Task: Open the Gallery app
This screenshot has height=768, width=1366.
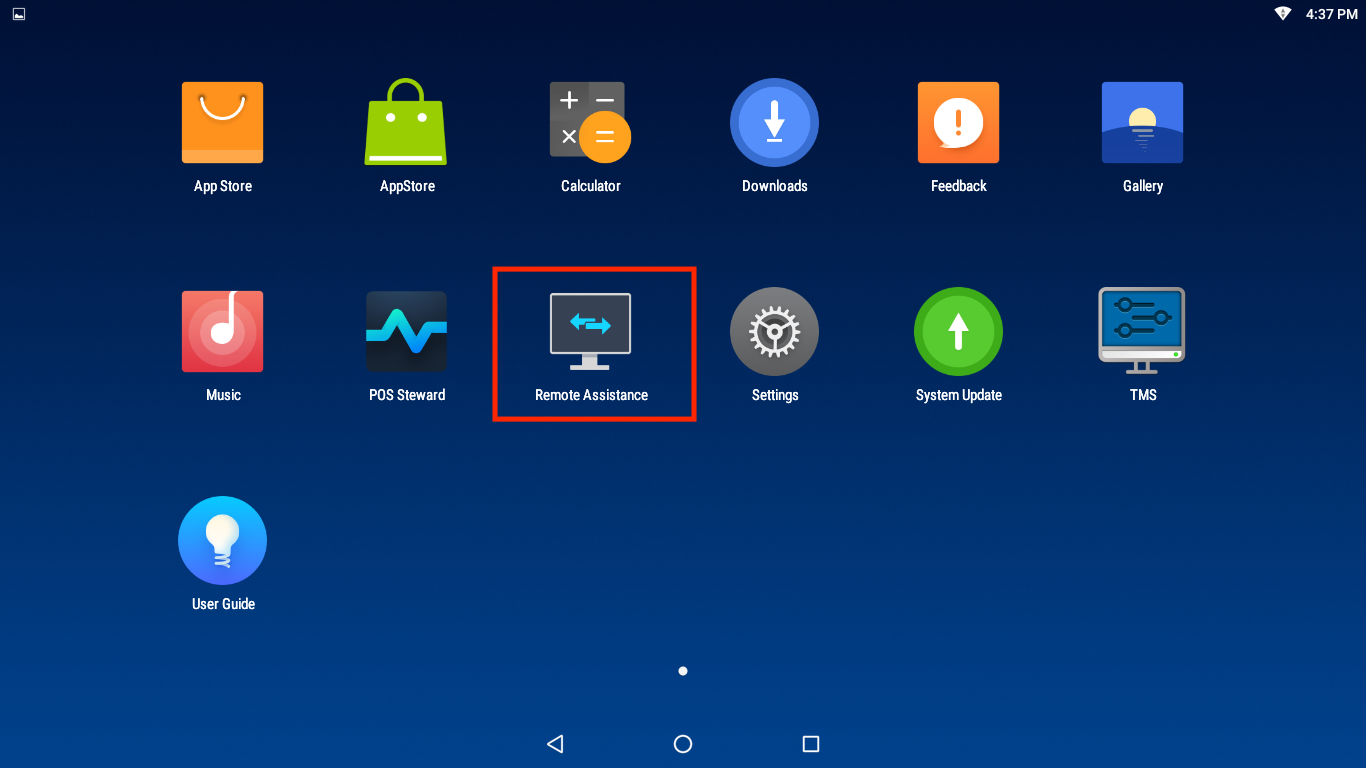Action: 1142,122
